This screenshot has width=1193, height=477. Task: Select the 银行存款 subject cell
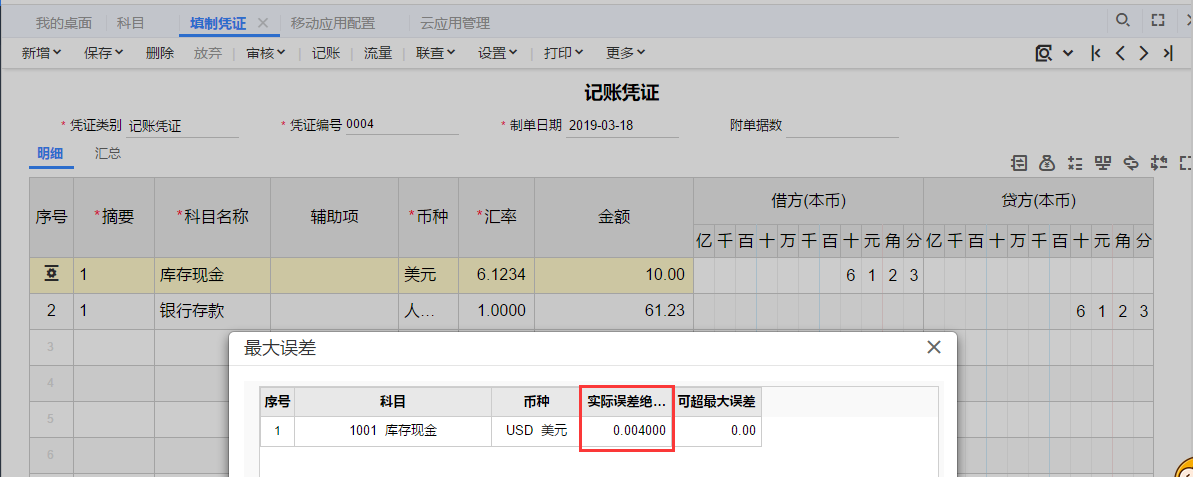point(212,311)
